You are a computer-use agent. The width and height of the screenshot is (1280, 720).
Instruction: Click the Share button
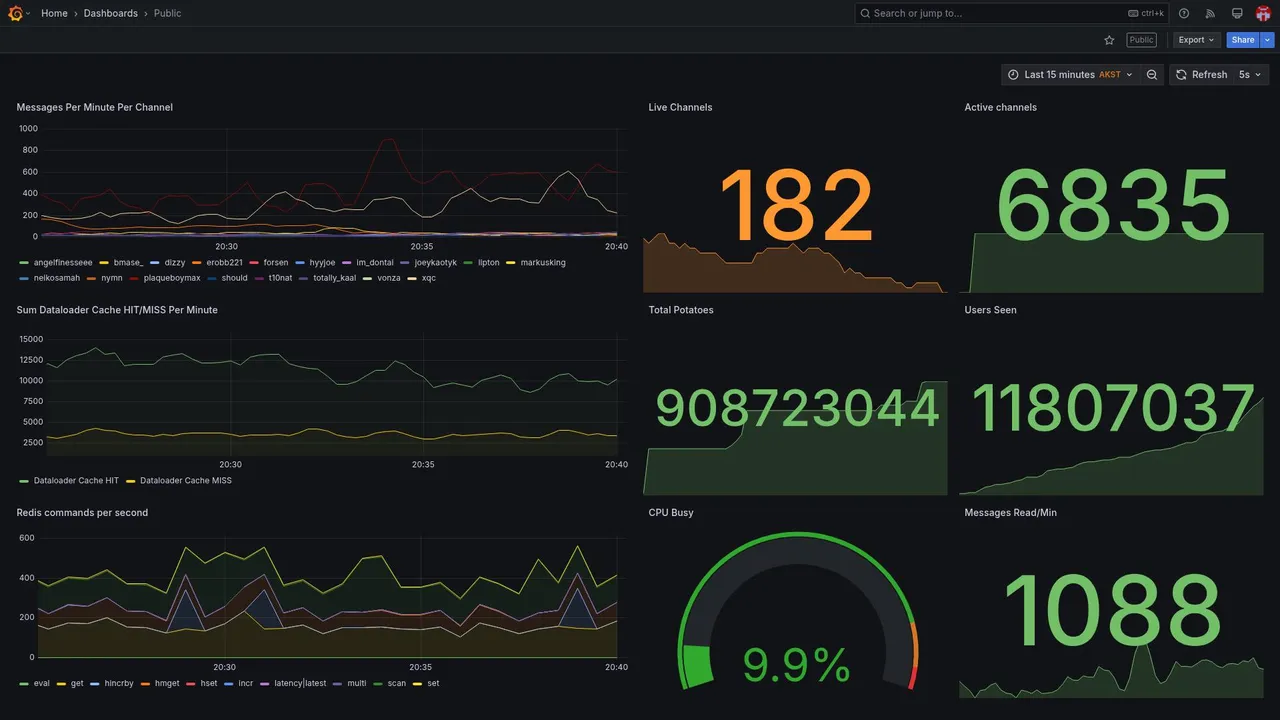point(1243,40)
